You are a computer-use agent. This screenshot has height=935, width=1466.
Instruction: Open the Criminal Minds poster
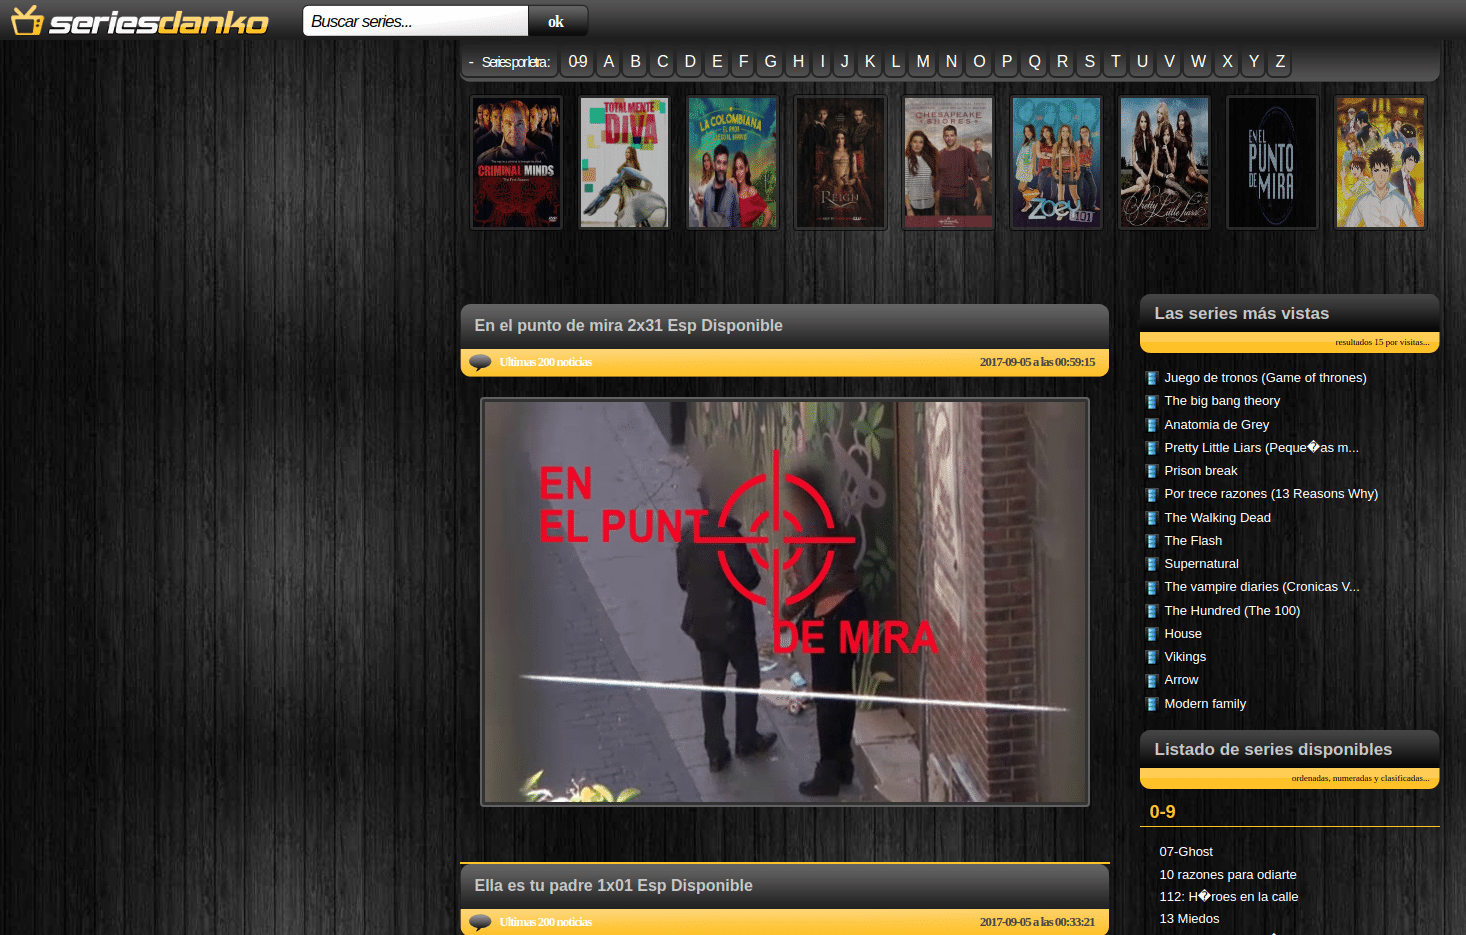pyautogui.click(x=516, y=163)
